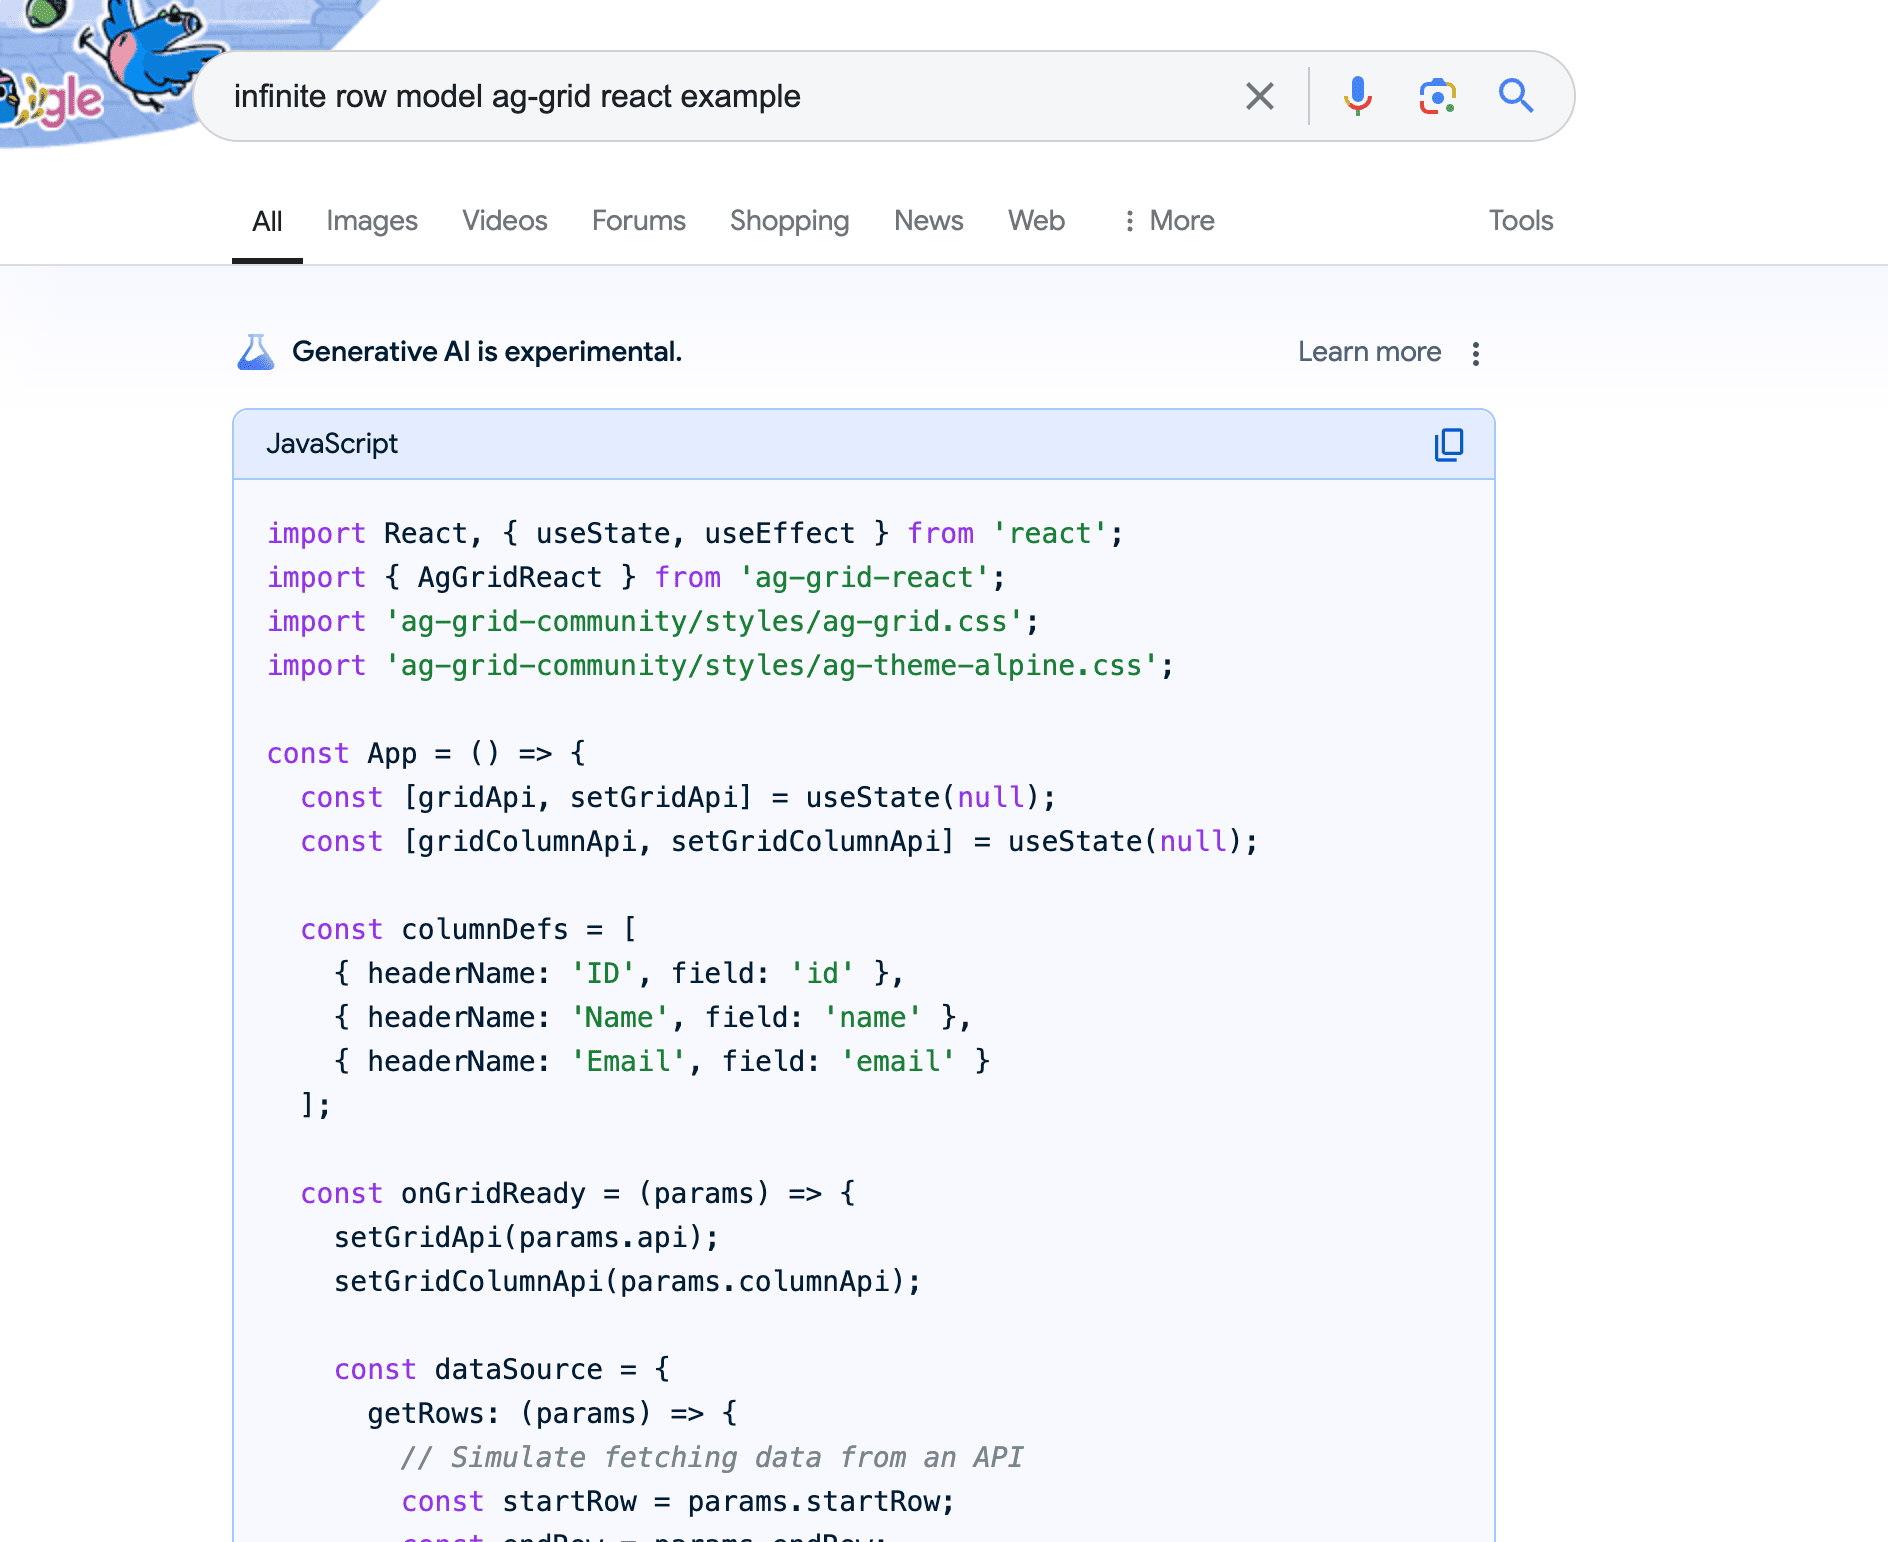
Task: Switch to the Videos tab
Action: click(x=504, y=221)
